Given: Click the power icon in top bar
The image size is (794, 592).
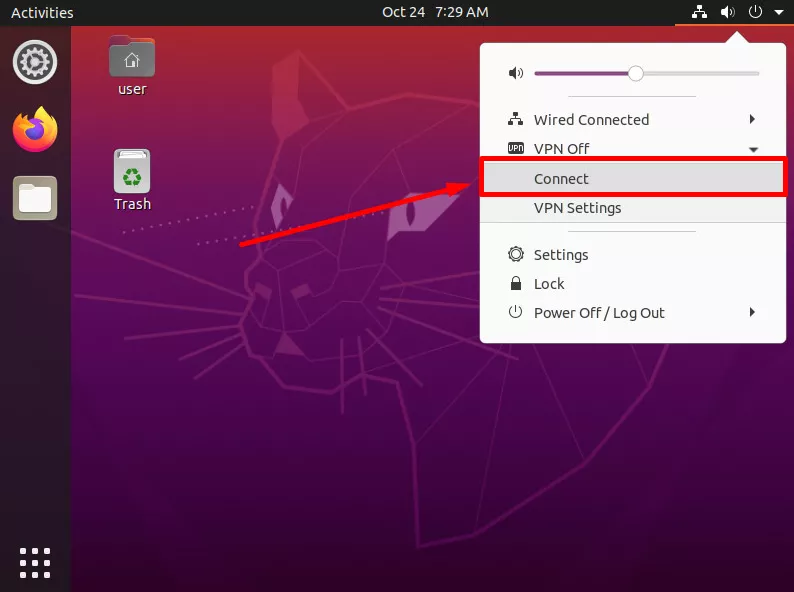Looking at the screenshot, I should 755,12.
